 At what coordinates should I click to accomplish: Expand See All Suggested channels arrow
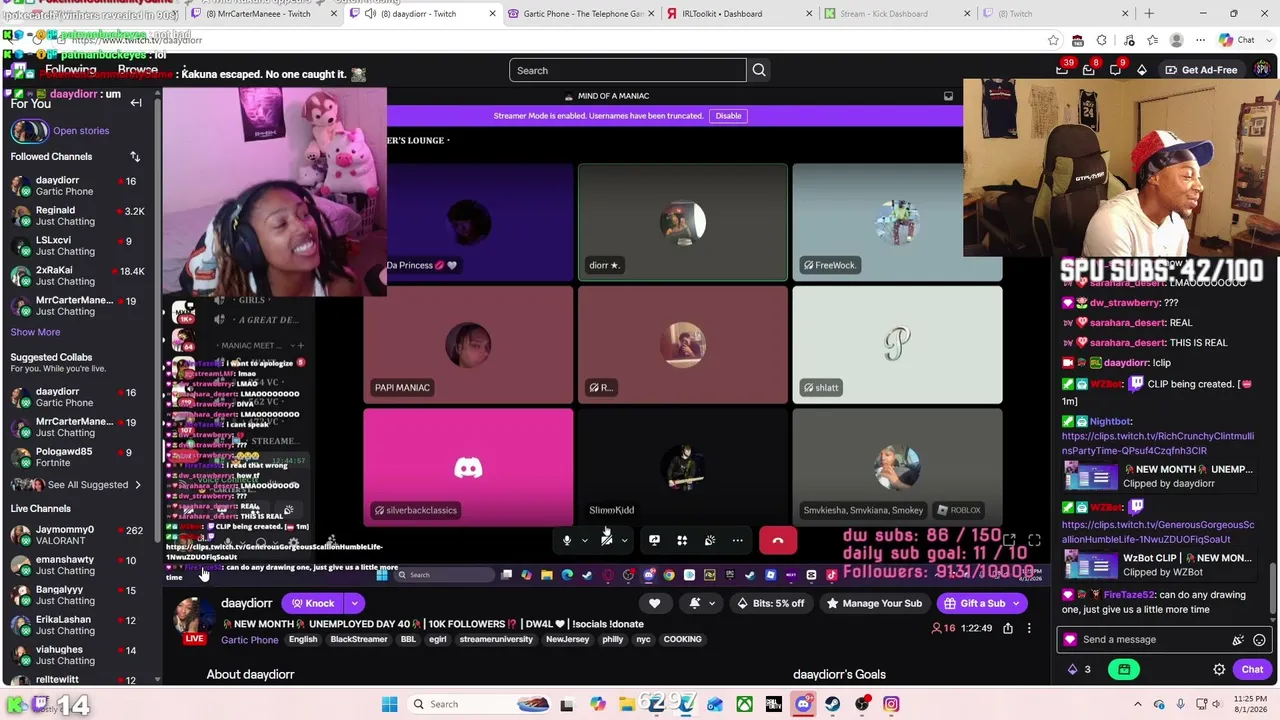[137, 485]
